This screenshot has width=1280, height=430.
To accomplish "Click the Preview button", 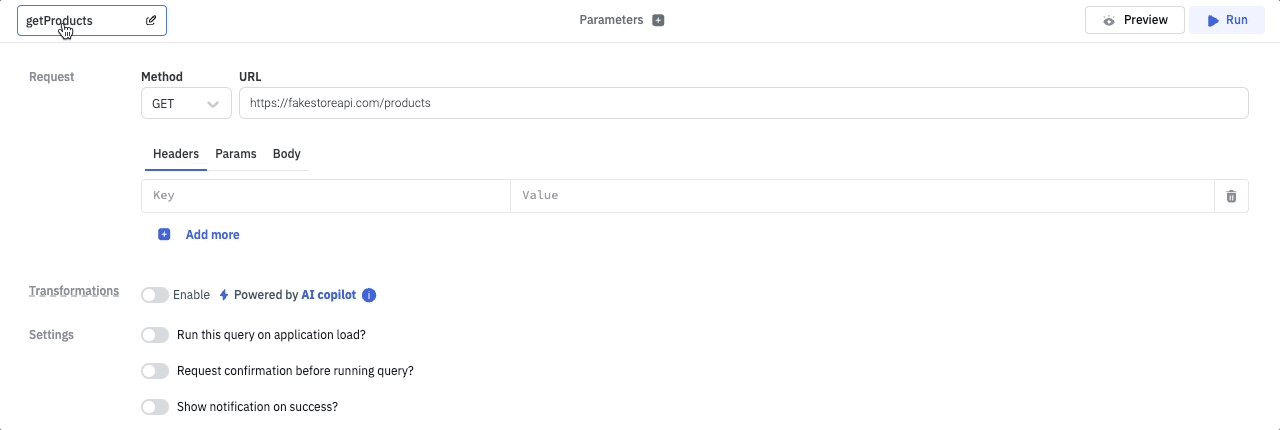I will tap(1135, 20).
